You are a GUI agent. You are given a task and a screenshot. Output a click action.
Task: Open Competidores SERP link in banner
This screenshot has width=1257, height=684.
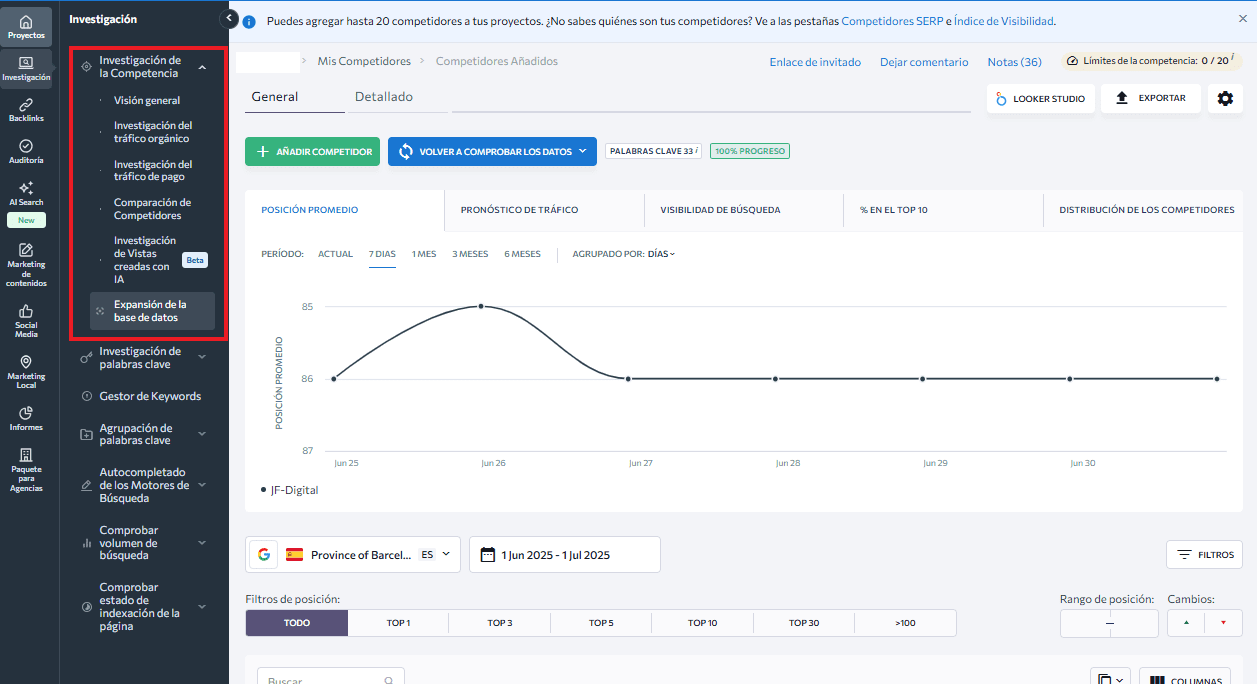click(x=893, y=20)
